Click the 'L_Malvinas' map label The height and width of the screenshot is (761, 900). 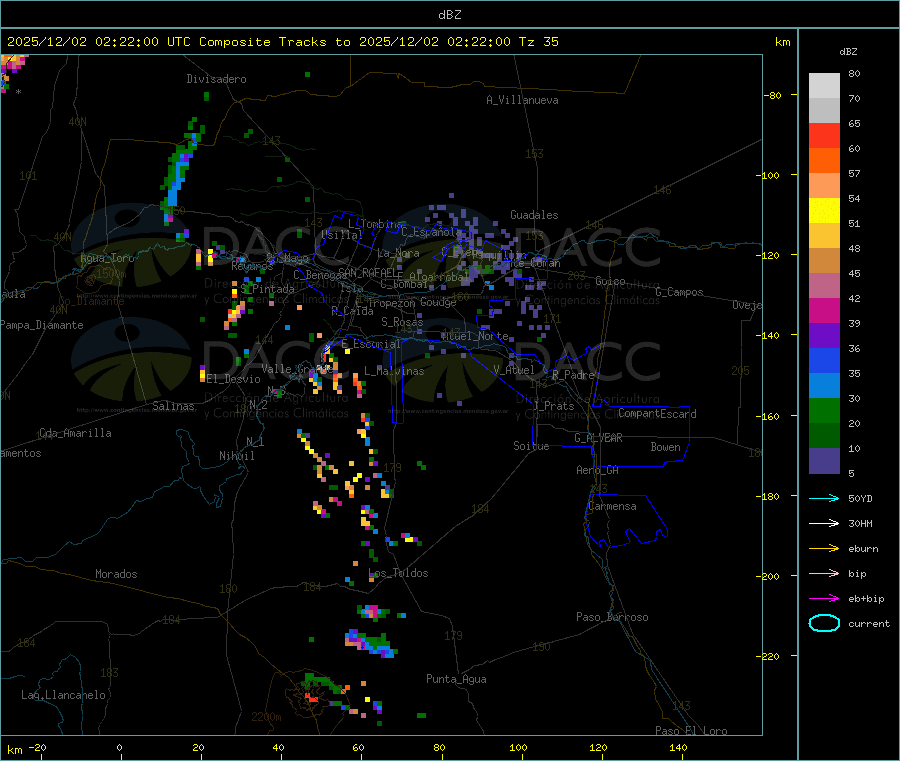(x=394, y=371)
